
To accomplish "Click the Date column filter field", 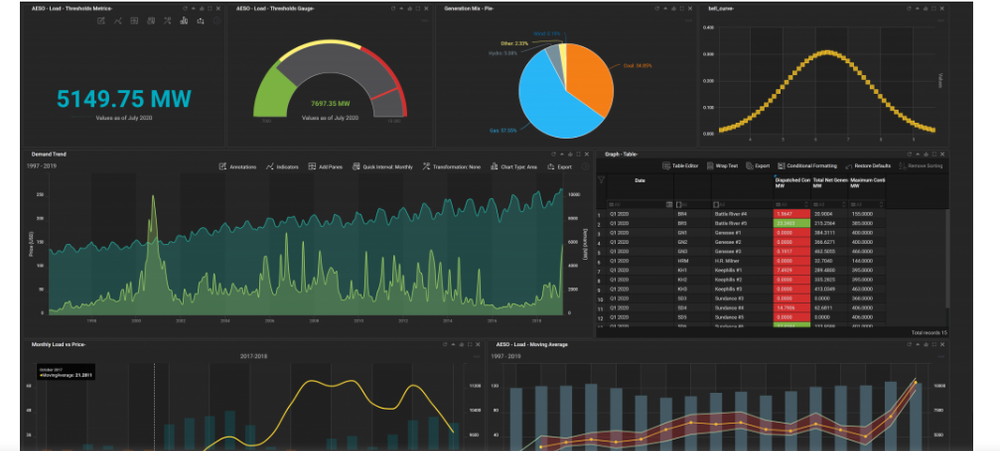I will tap(640, 204).
